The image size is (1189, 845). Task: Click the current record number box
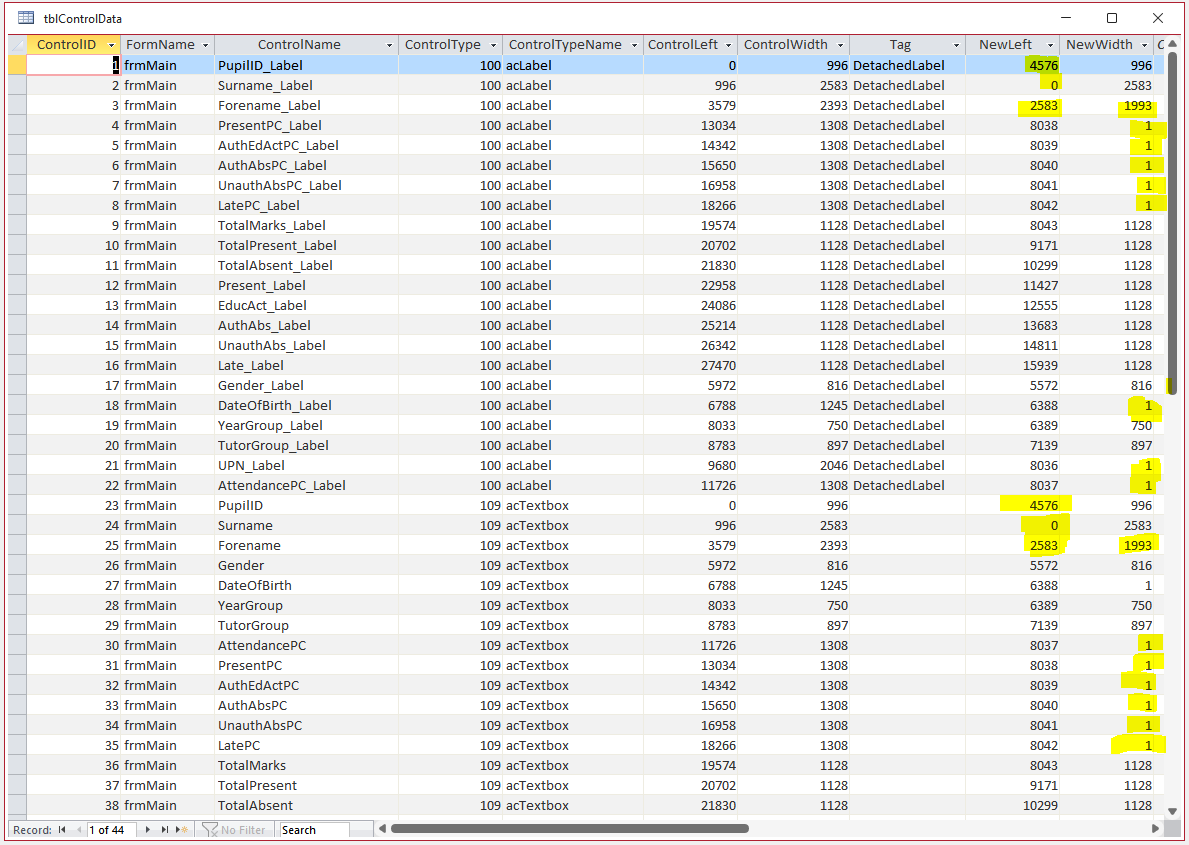[x=111, y=830]
